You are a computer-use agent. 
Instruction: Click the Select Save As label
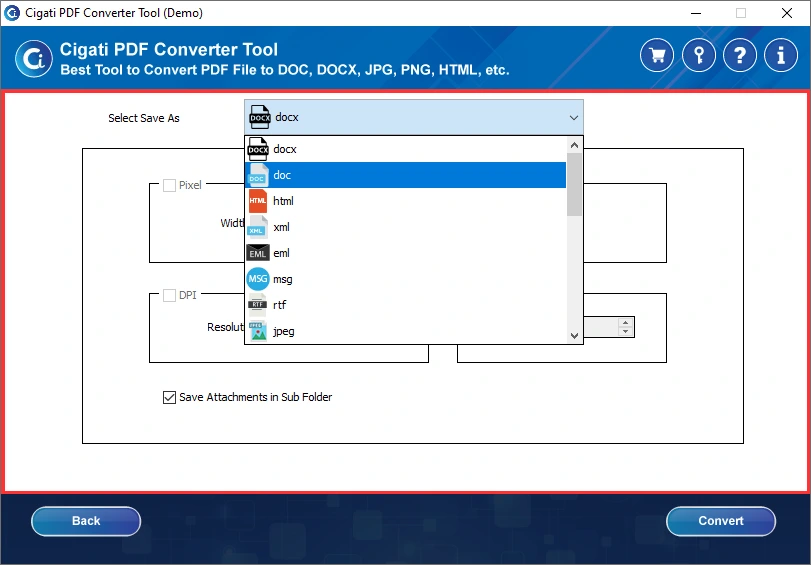pyautogui.click(x=144, y=118)
